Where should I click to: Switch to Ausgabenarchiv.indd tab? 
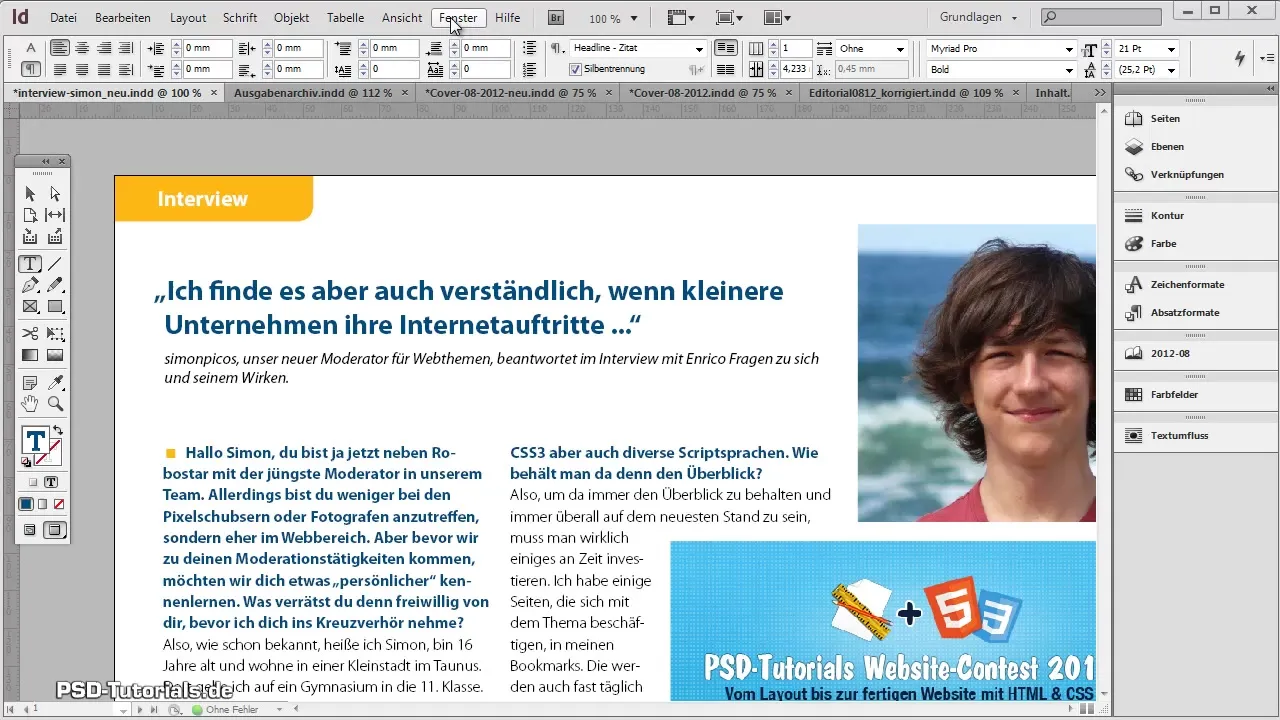pyautogui.click(x=315, y=92)
